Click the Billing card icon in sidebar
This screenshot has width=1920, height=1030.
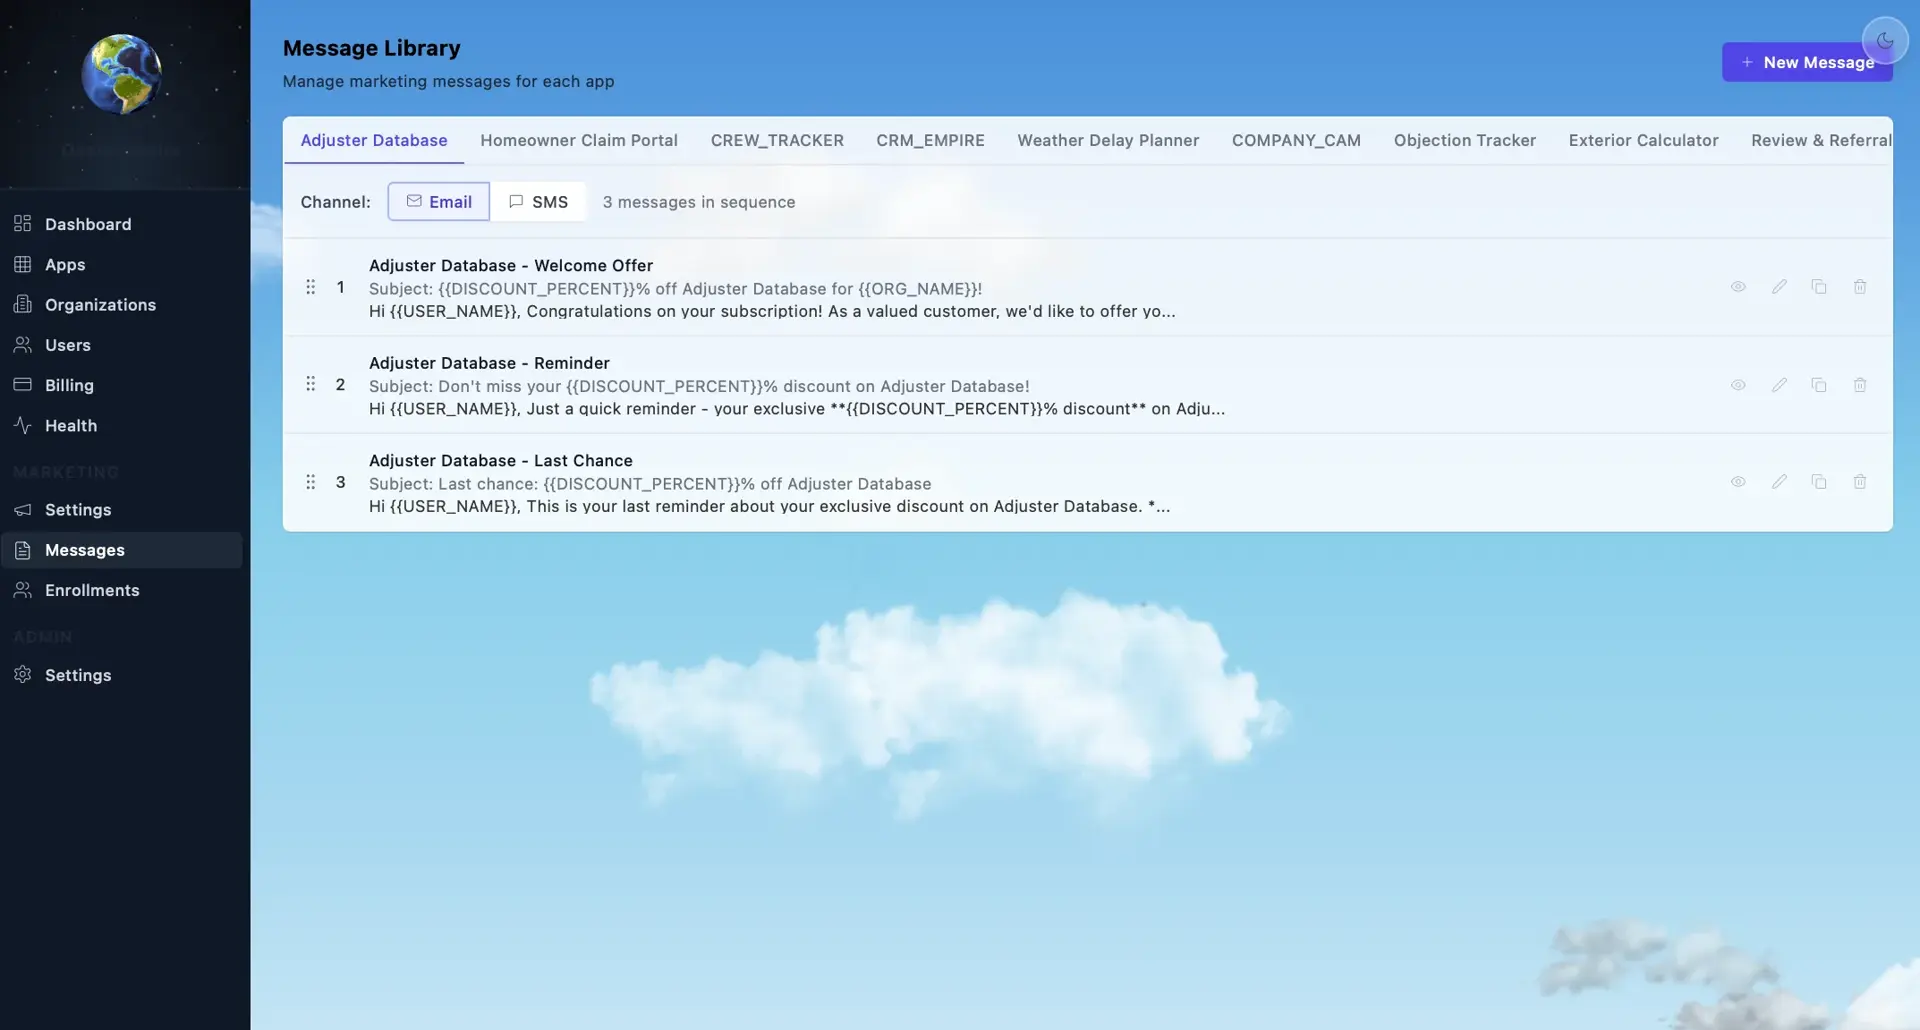[x=22, y=385]
